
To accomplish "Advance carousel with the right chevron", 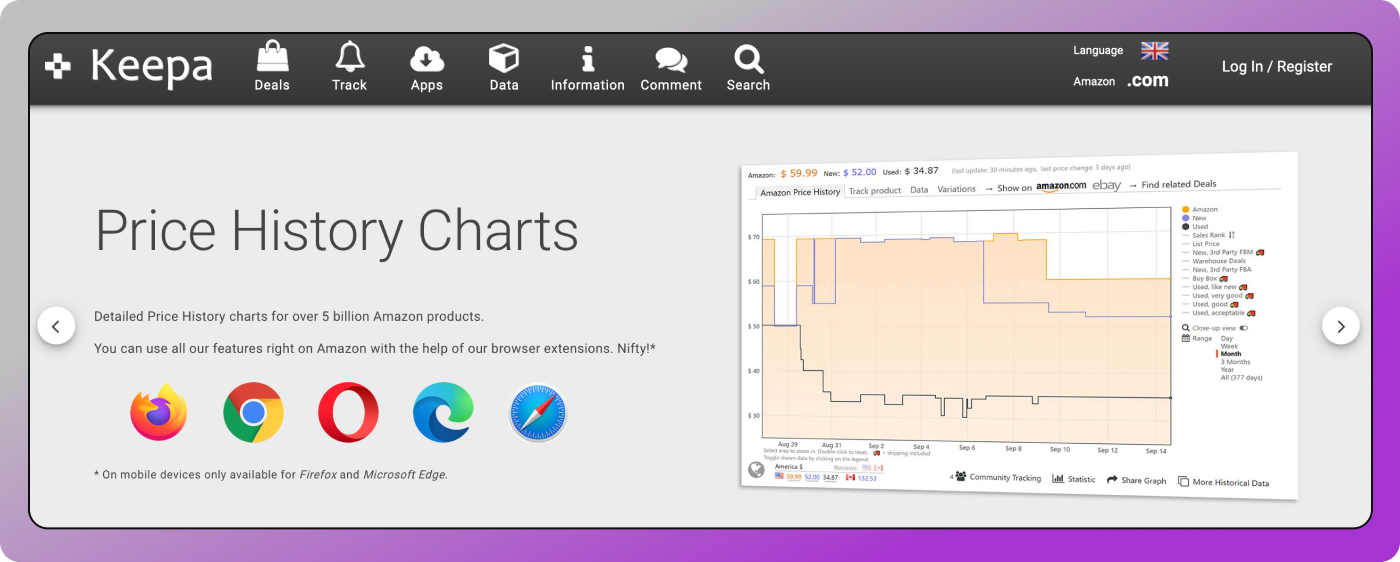I will tap(1340, 326).
